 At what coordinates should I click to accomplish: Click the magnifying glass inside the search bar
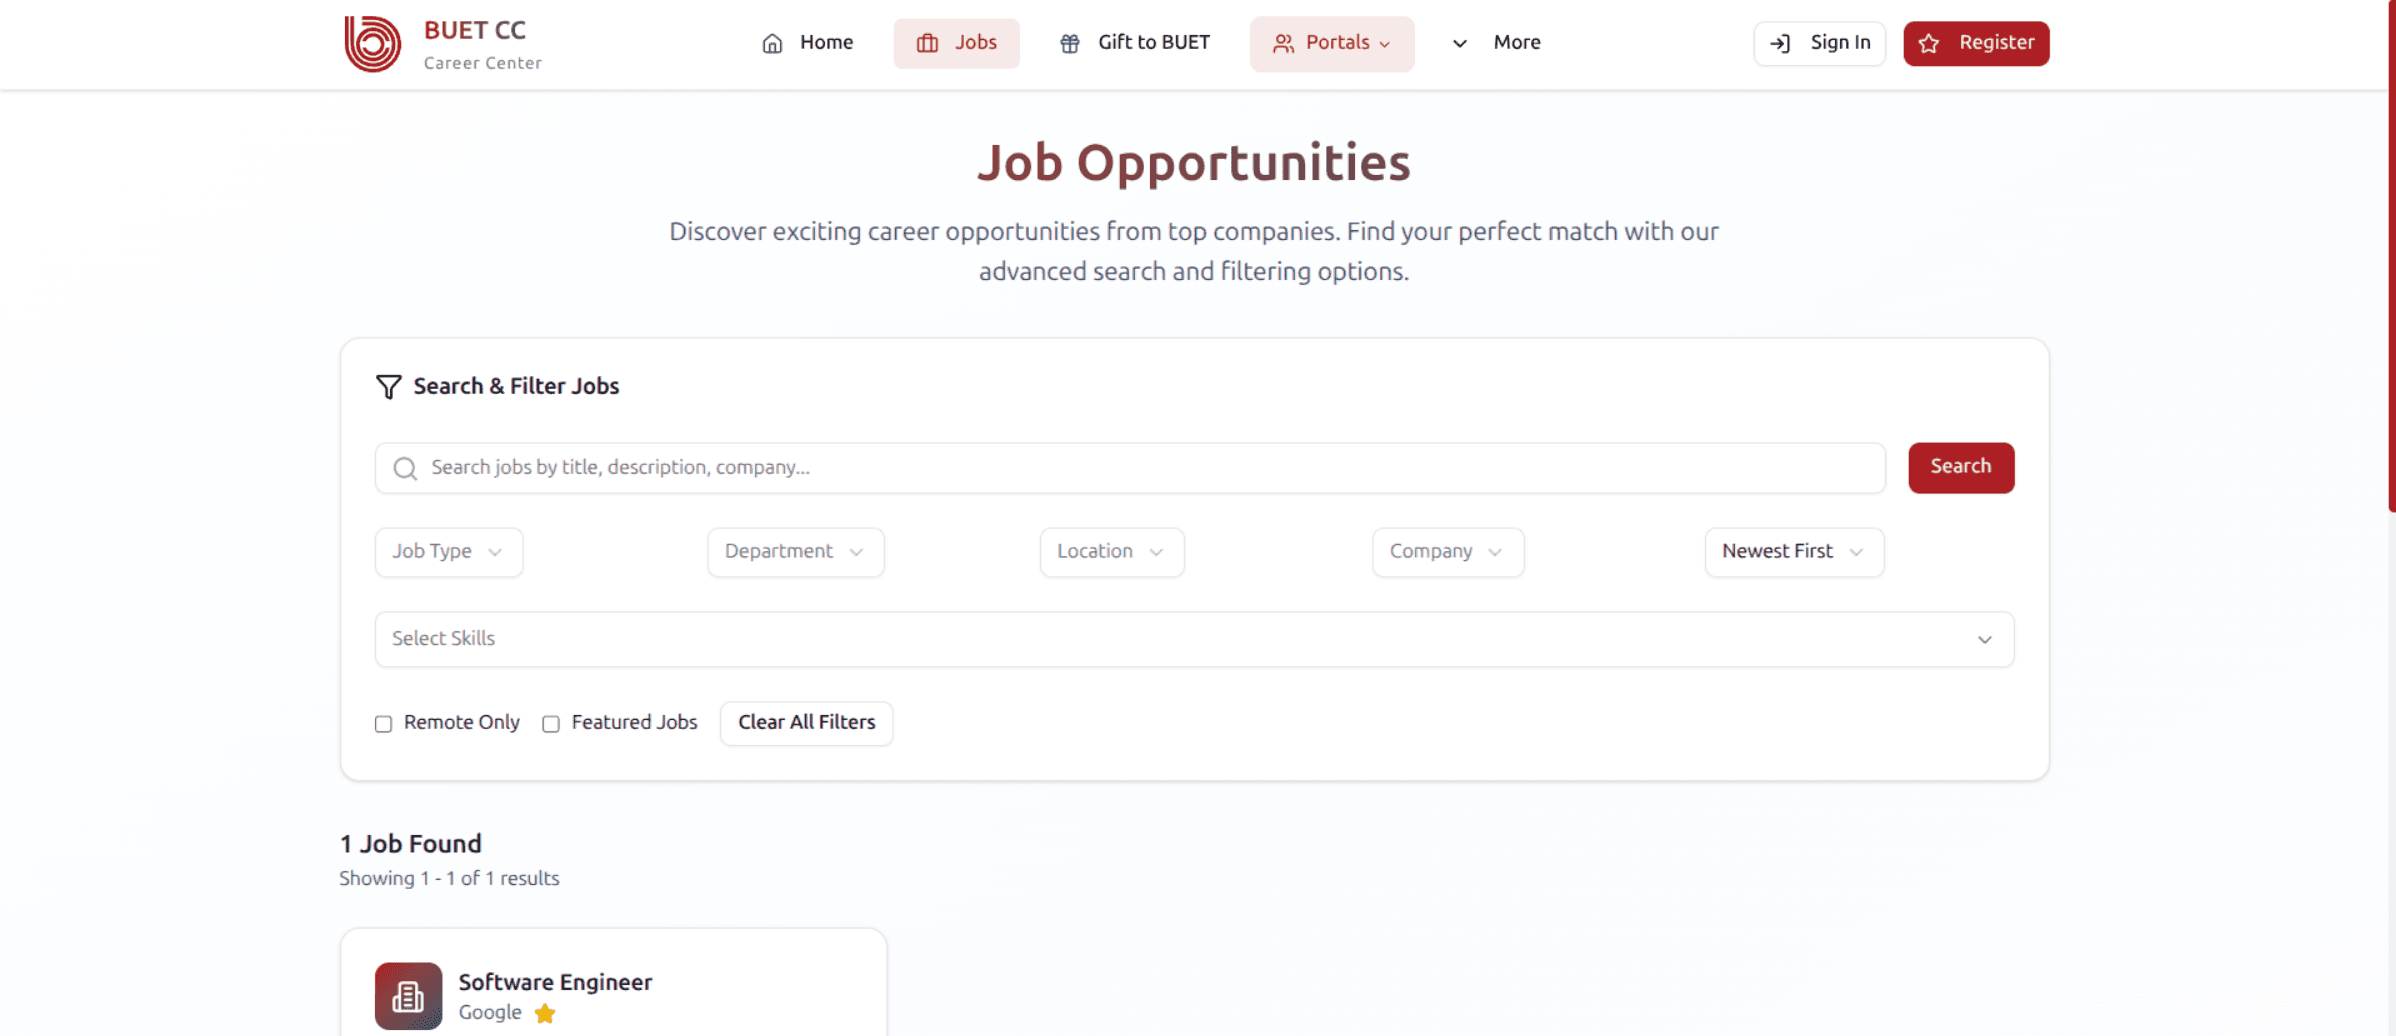click(x=405, y=468)
